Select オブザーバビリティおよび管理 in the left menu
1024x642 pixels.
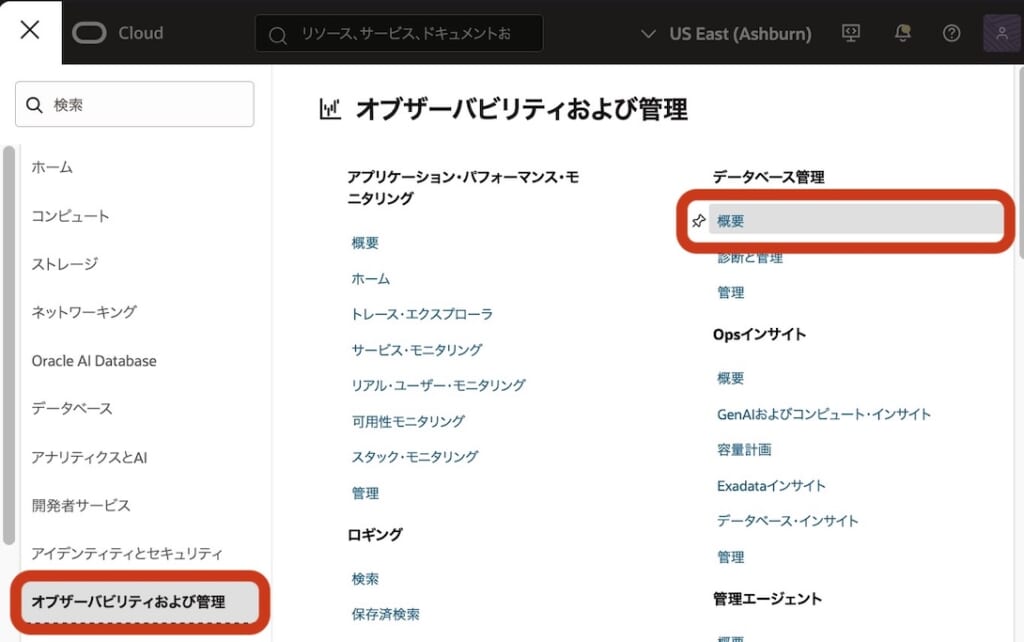(x=140, y=602)
